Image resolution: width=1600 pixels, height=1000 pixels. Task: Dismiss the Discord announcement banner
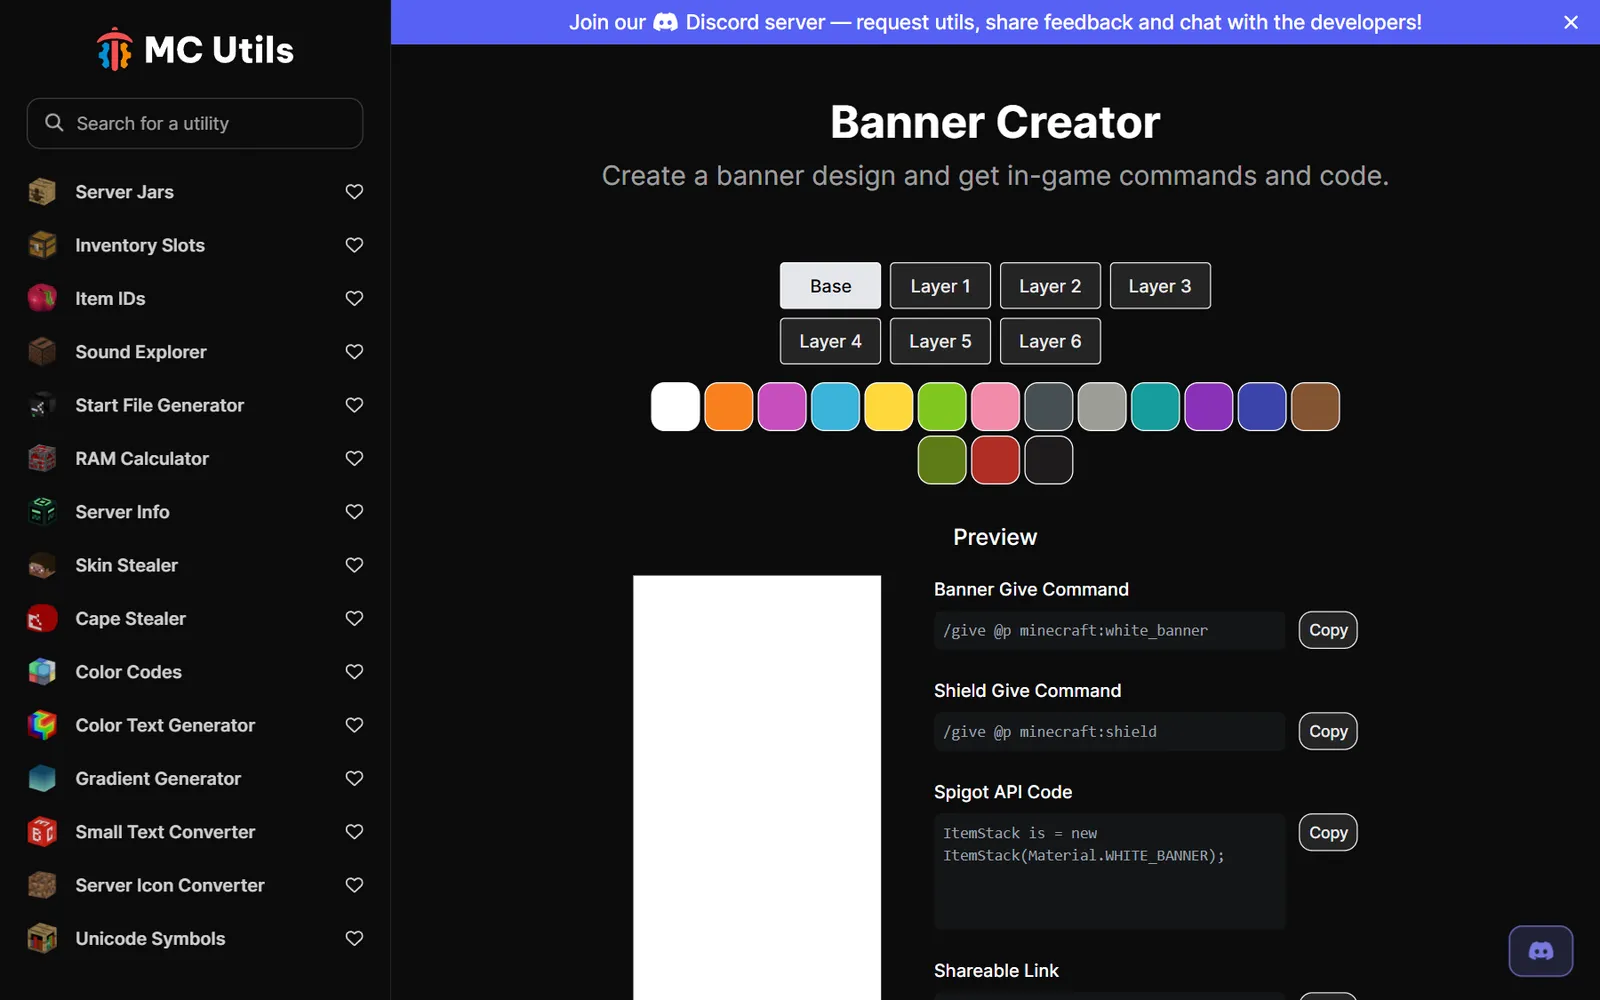click(x=1571, y=22)
